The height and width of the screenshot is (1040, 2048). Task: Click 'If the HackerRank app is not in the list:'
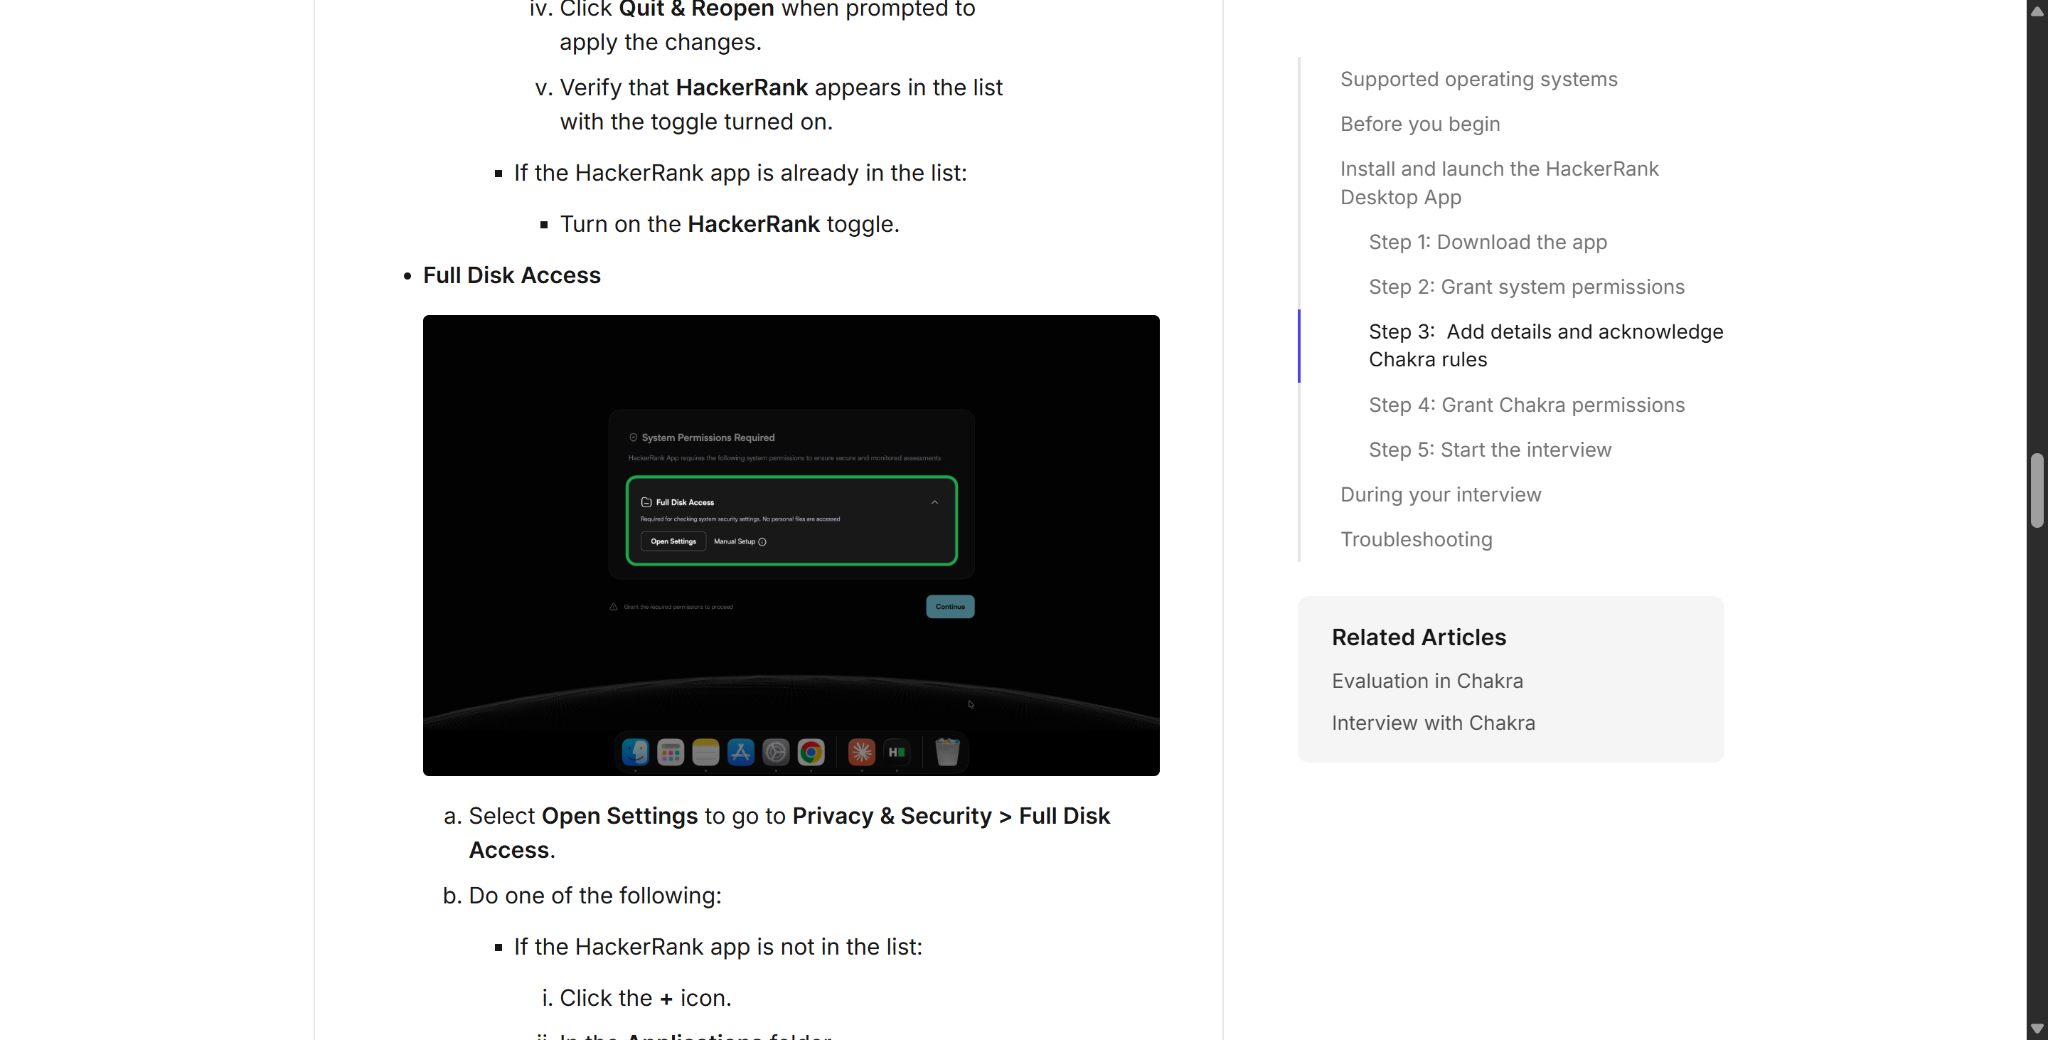(718, 947)
